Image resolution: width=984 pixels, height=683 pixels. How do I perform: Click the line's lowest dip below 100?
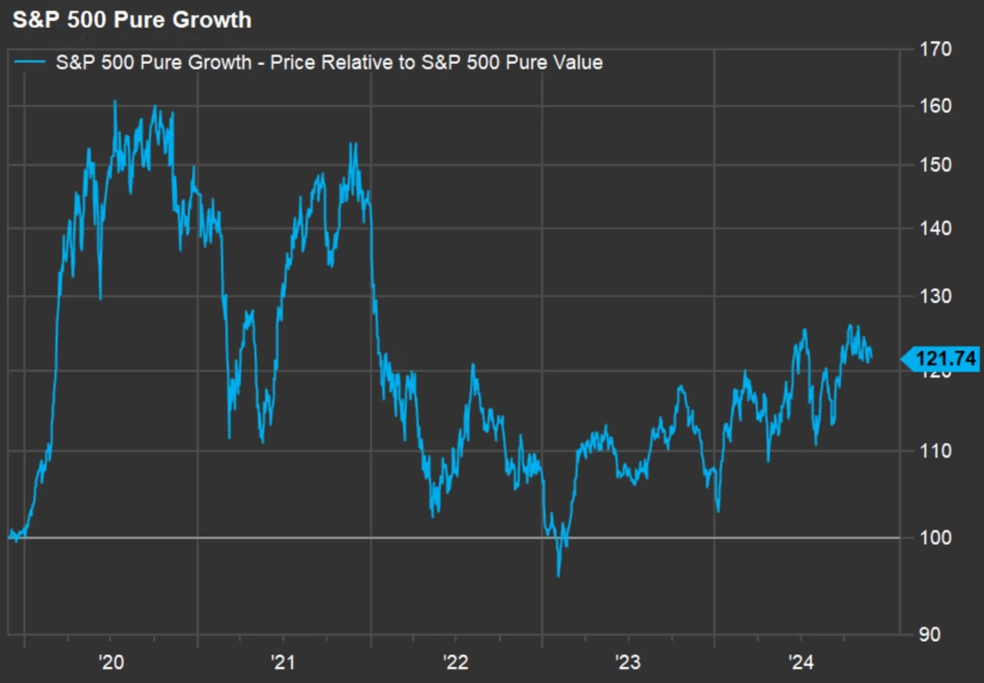pos(559,575)
